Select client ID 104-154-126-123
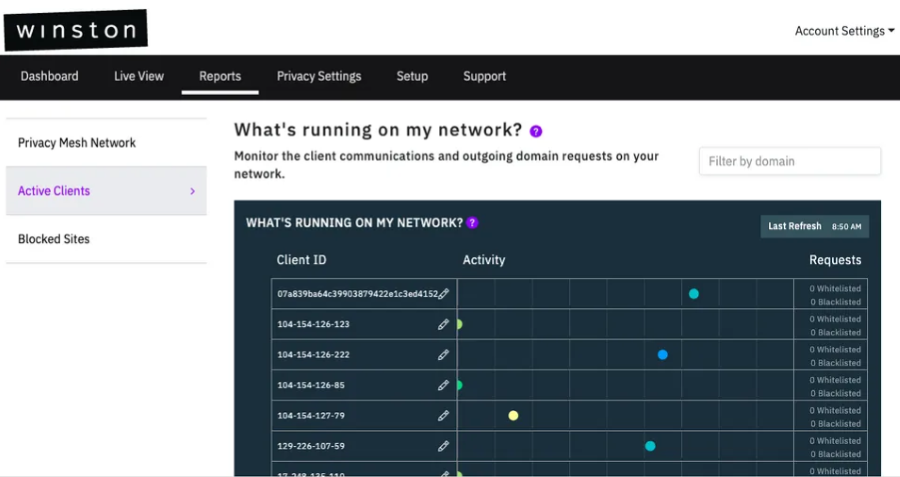 pos(313,324)
